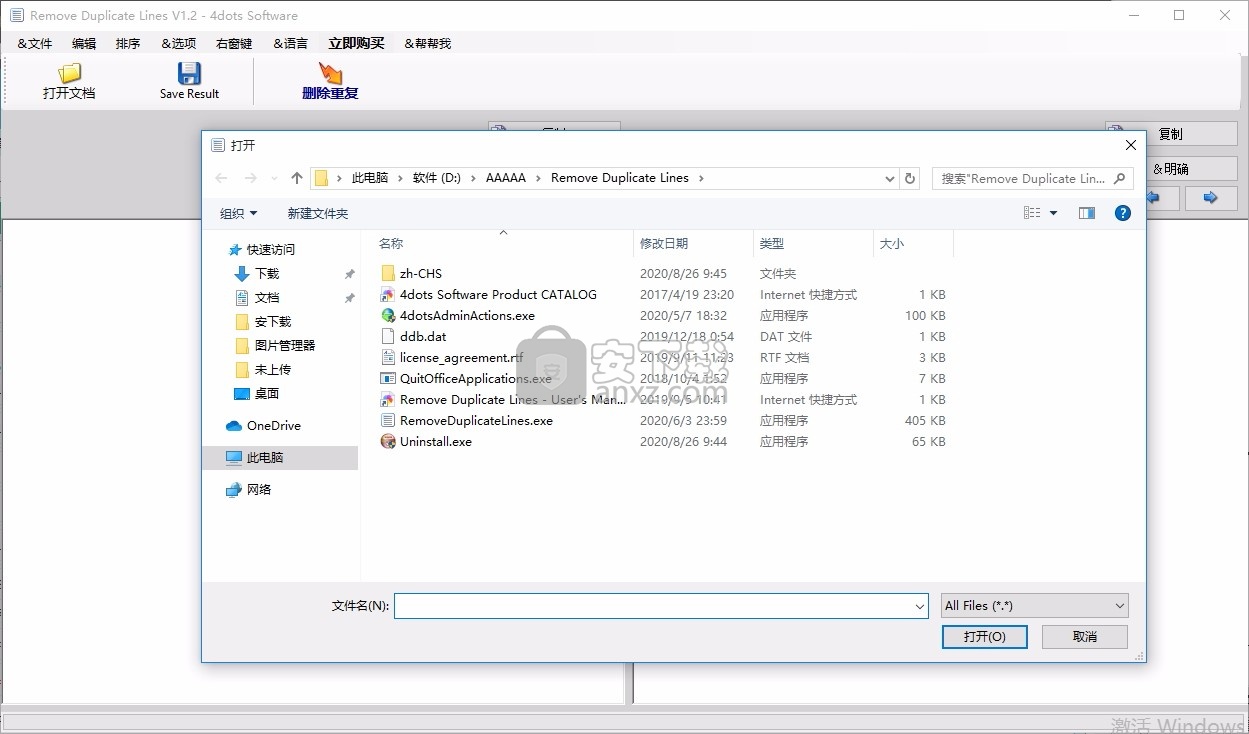Click the 软件 (D:) breadcrumb segment
Screen dimensions: 1249x734
click(437, 178)
